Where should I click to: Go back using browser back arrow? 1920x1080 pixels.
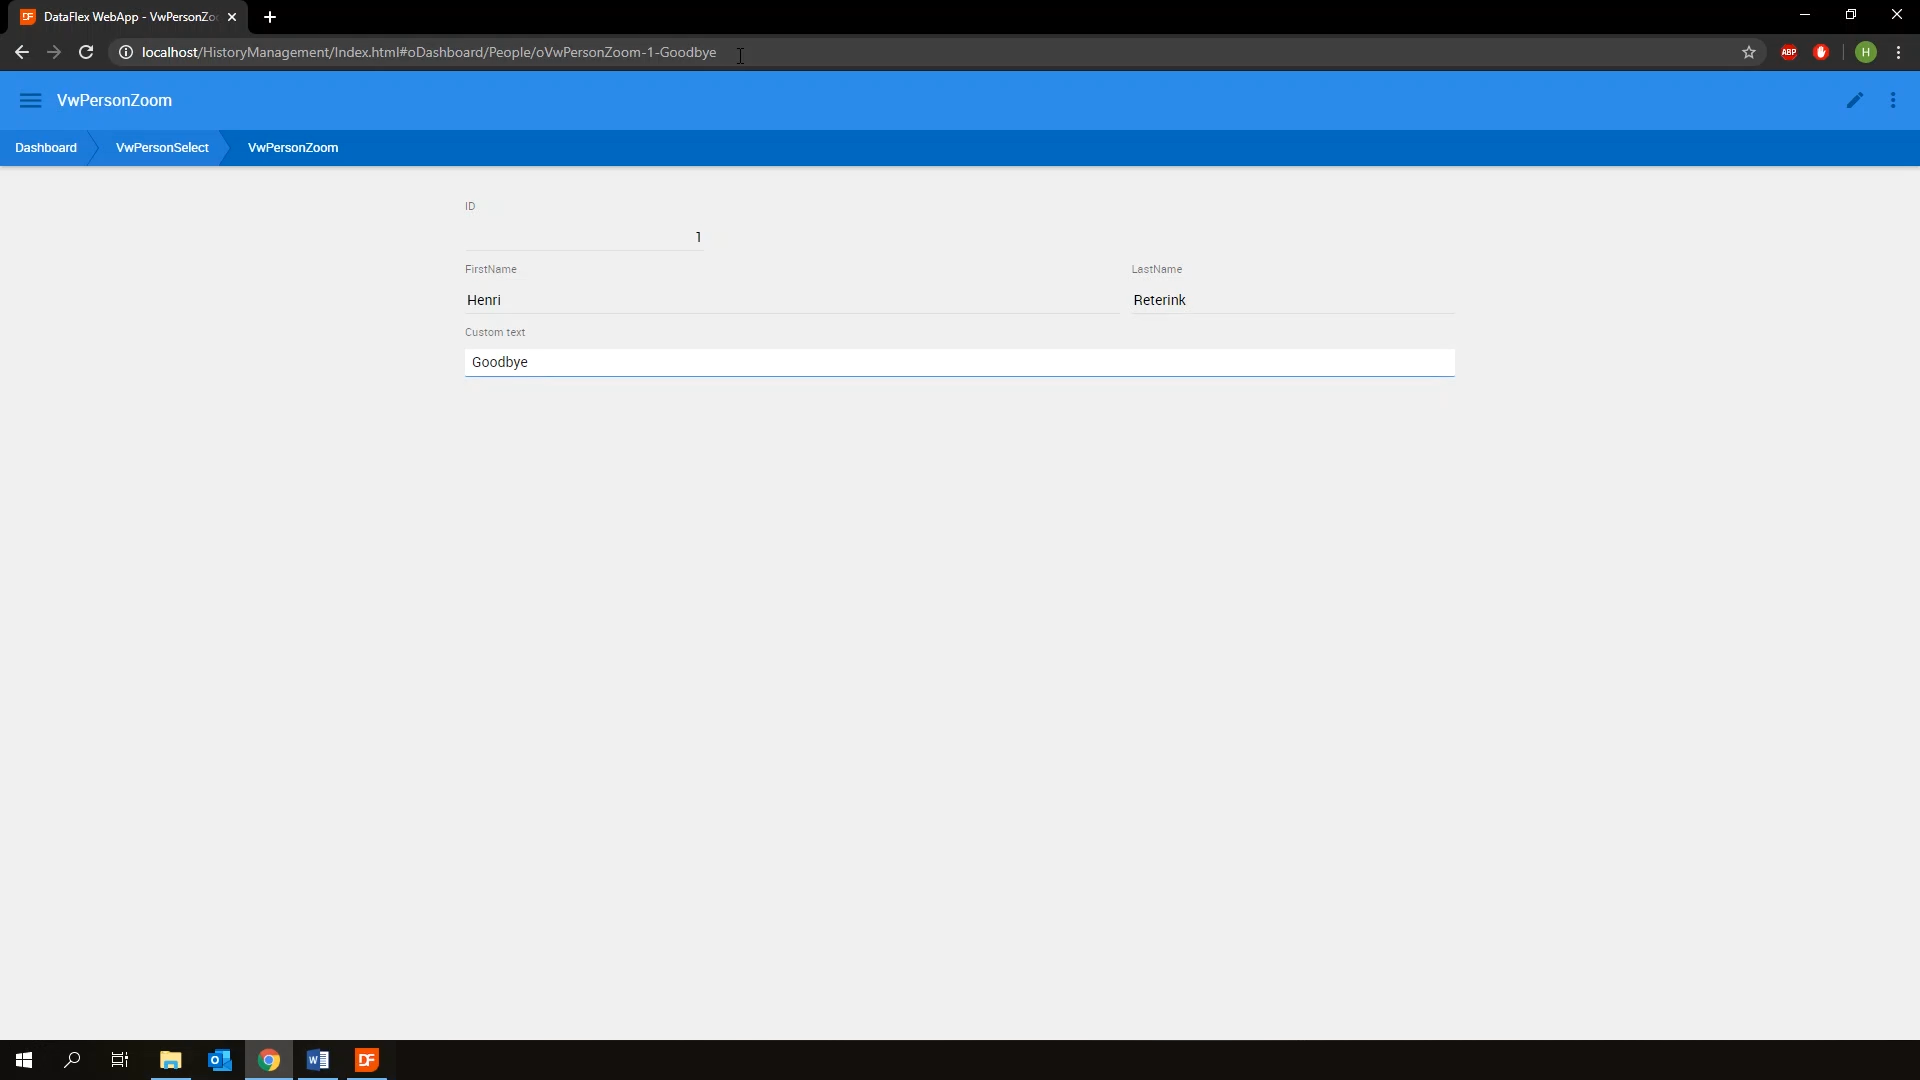[22, 52]
